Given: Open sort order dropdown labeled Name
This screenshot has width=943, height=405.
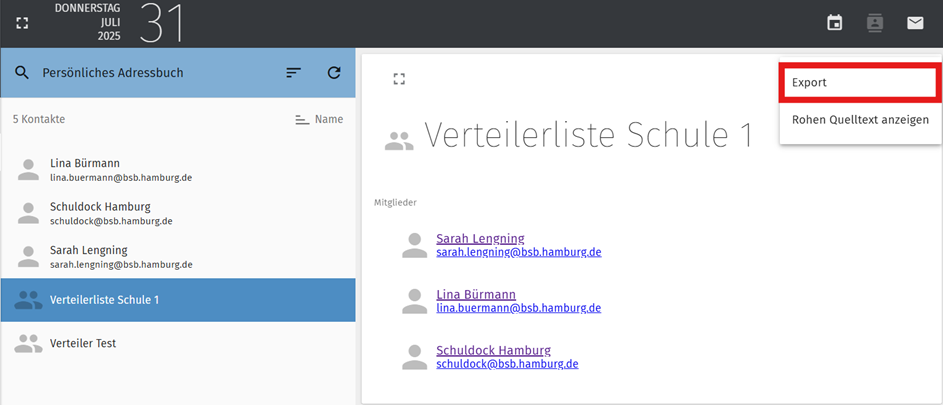Looking at the screenshot, I should pos(319,119).
